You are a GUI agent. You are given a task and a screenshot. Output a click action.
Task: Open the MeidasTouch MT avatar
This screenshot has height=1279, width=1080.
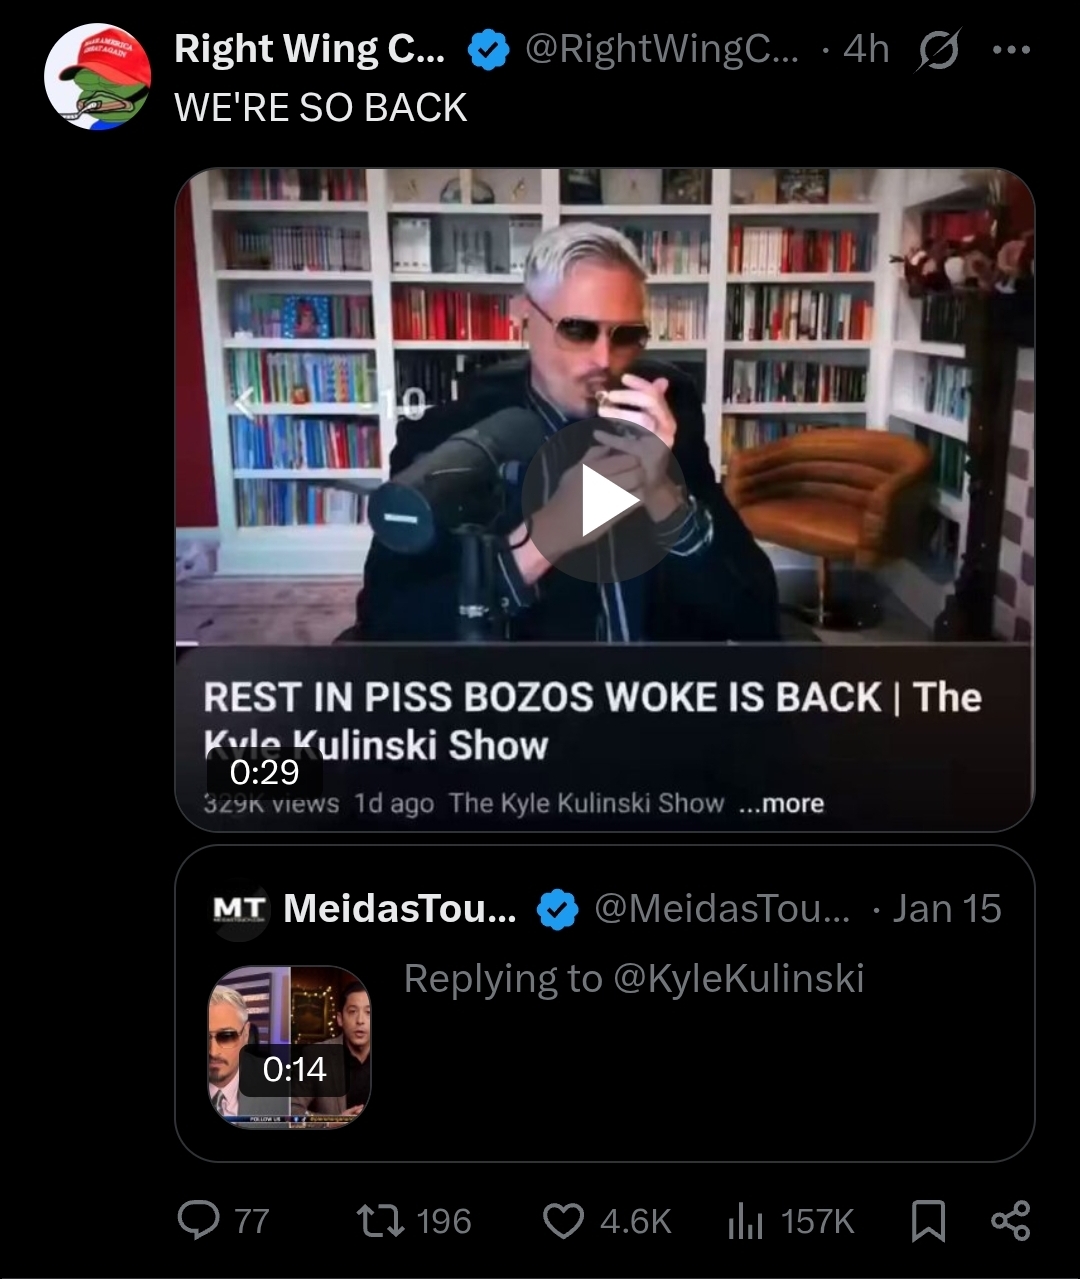click(240, 909)
